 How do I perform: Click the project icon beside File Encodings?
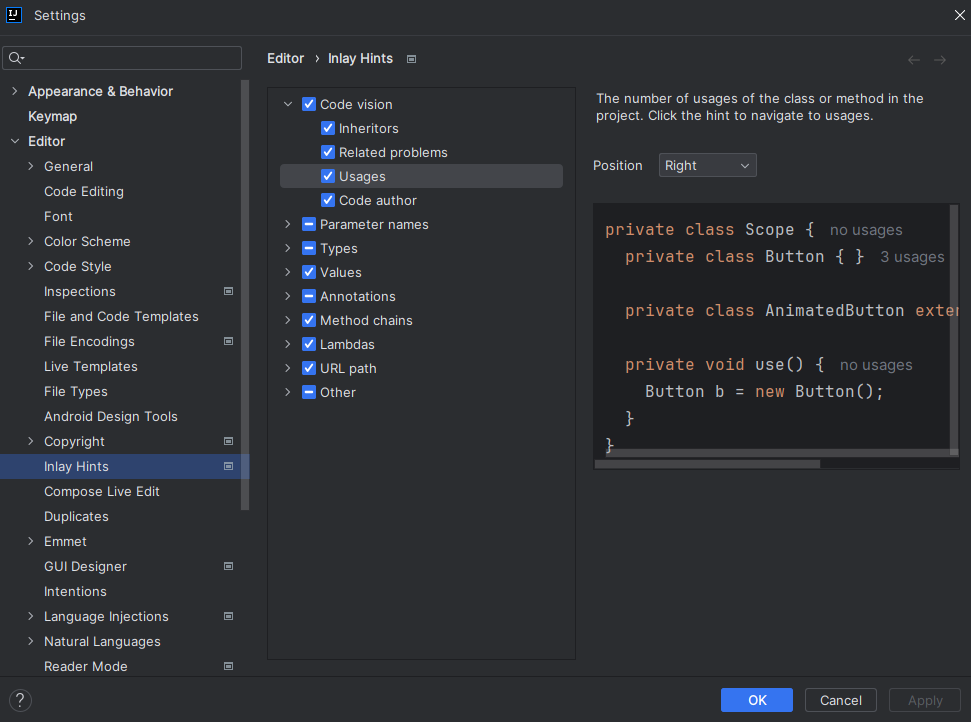click(x=228, y=341)
